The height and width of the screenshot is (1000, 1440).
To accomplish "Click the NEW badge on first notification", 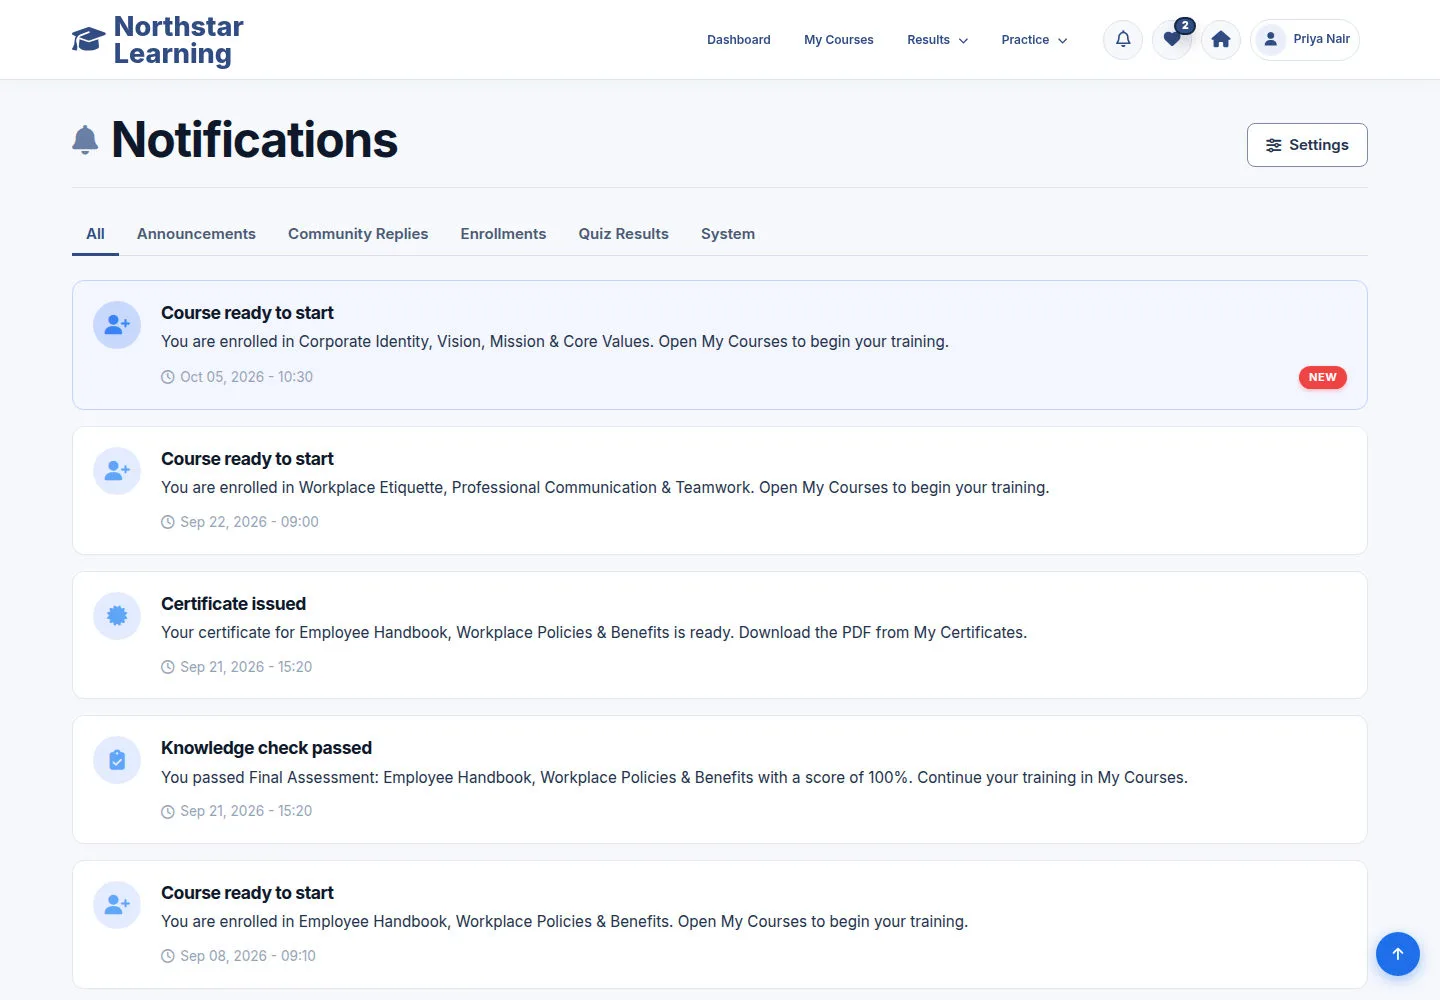I will (x=1322, y=377).
